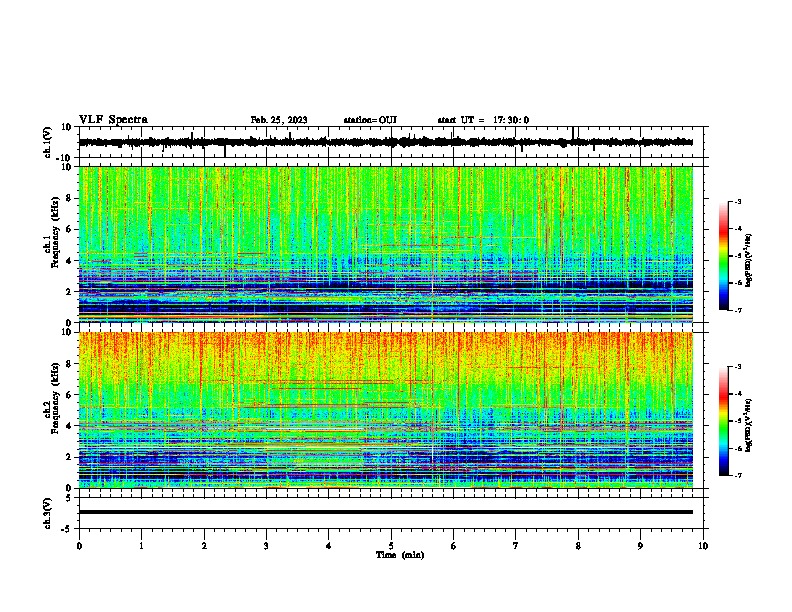Click time-axis tick label "3"

point(266,546)
